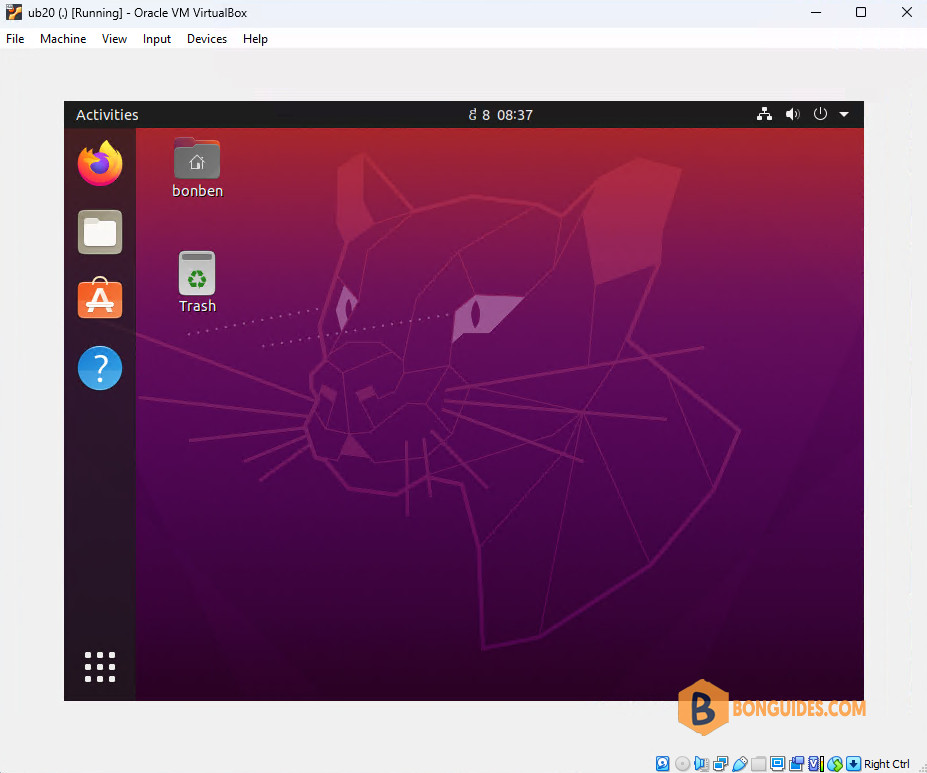Open Firefox from the Ubuntu dock

coord(100,163)
